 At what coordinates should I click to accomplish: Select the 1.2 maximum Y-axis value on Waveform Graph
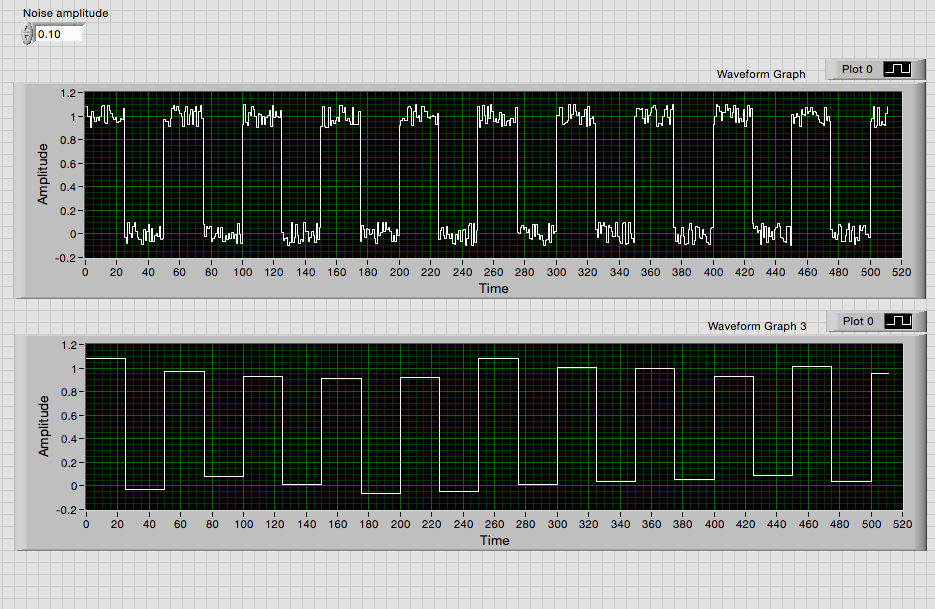(69, 93)
